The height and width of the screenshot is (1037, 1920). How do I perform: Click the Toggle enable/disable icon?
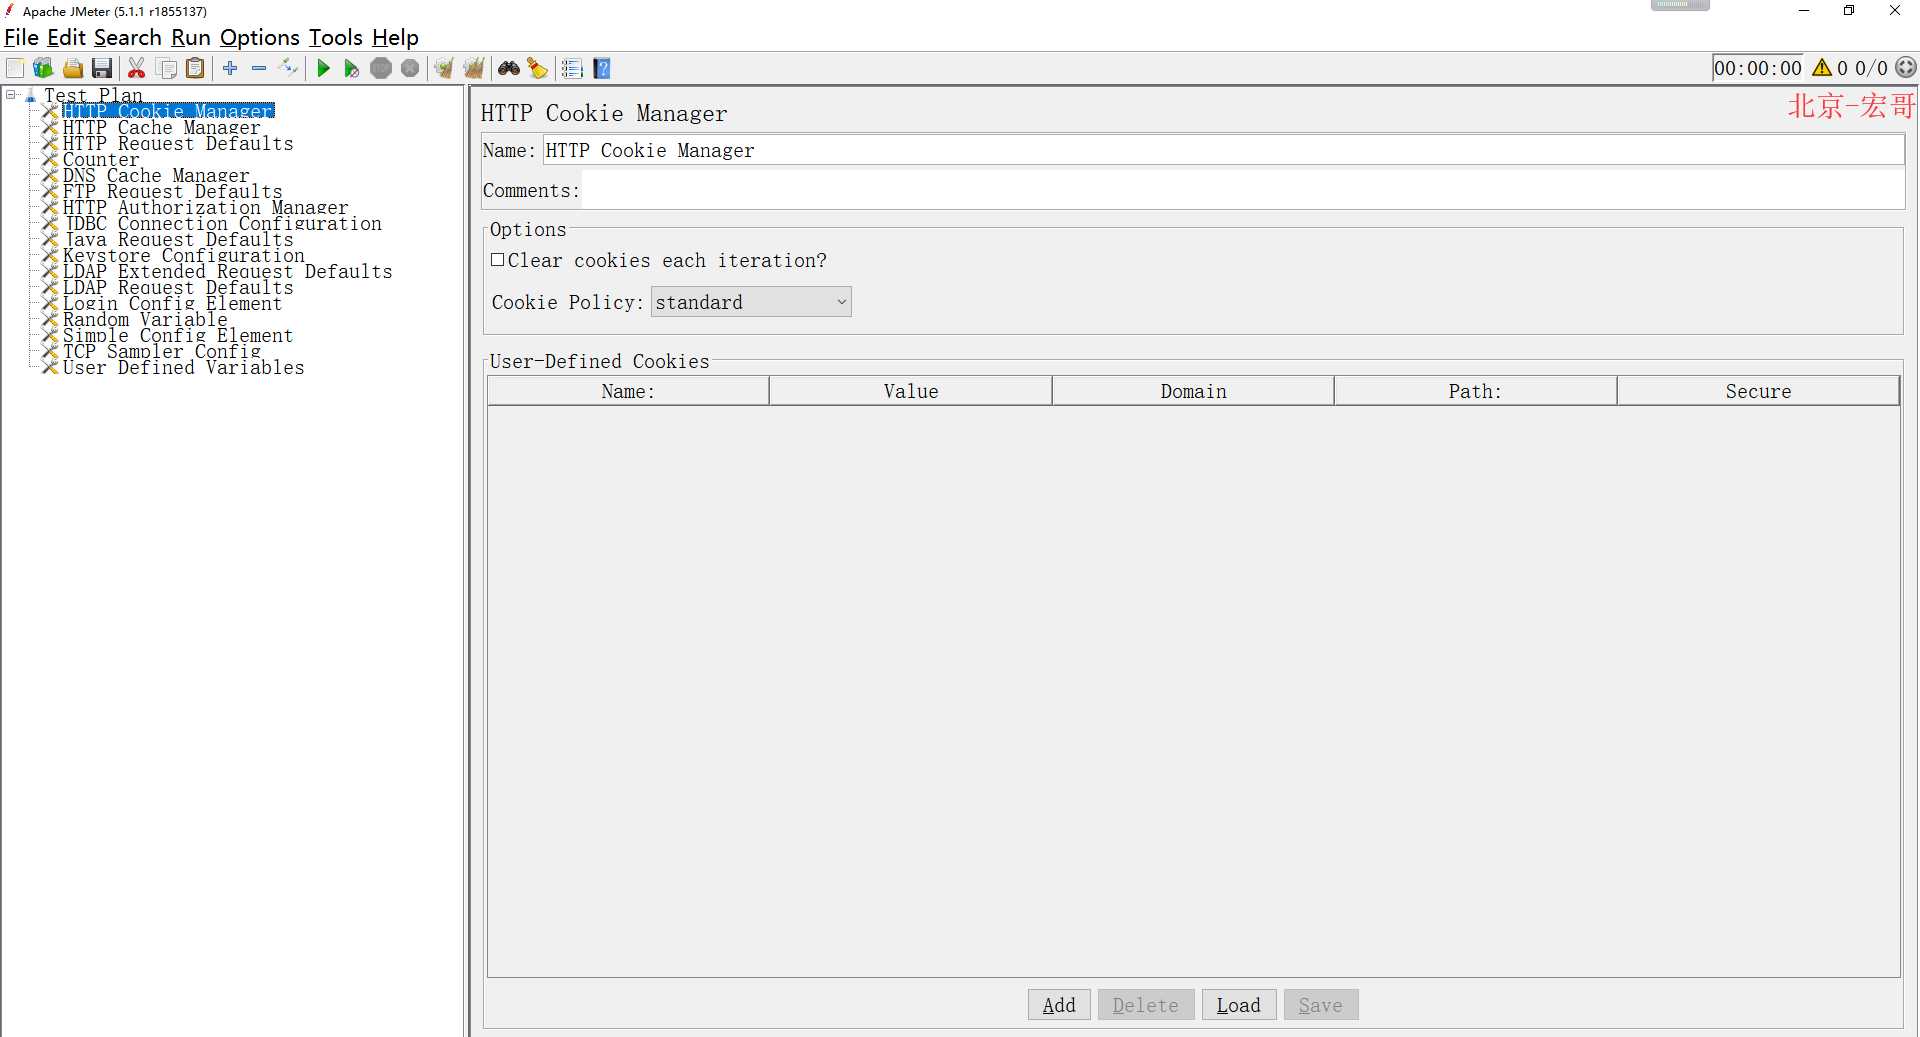[289, 68]
